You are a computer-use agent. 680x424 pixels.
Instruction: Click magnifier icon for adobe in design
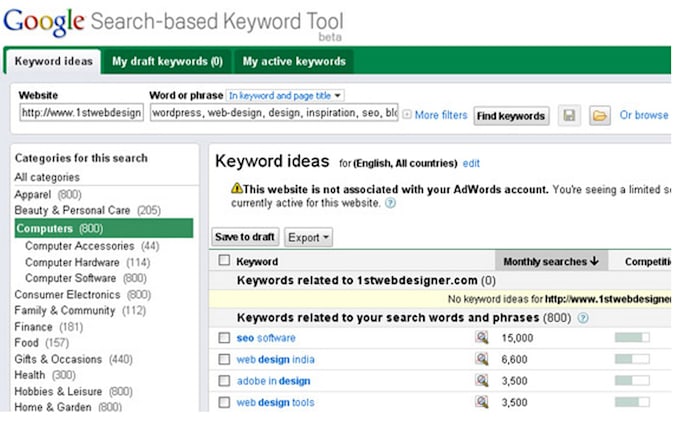(x=482, y=381)
